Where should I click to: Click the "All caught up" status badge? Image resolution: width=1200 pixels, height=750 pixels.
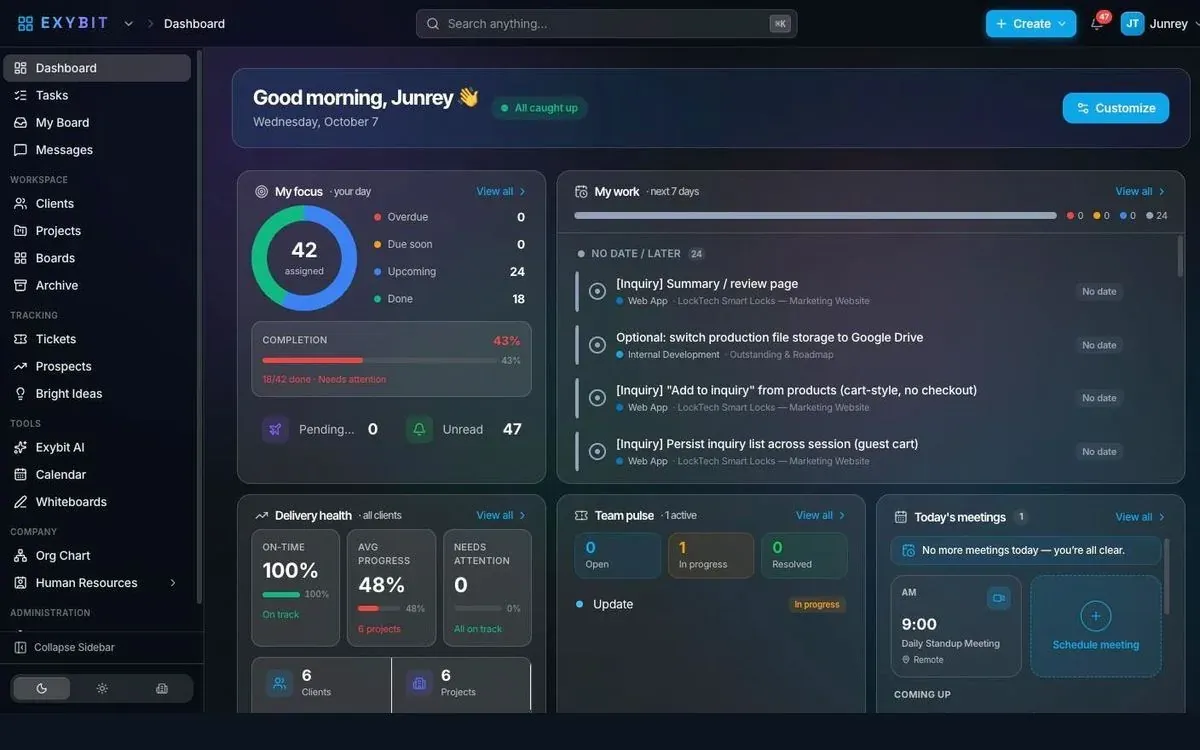(539, 108)
